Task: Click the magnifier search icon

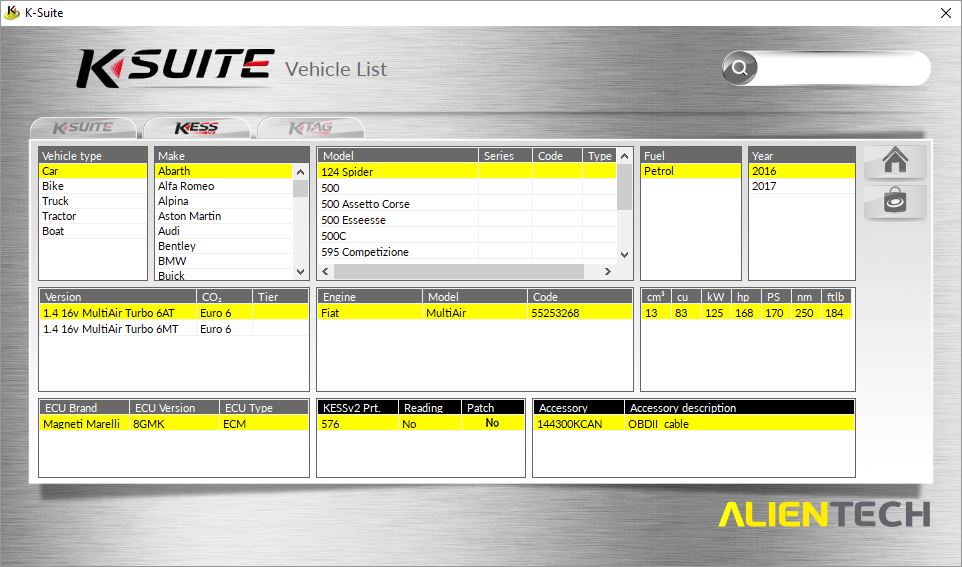Action: (740, 68)
